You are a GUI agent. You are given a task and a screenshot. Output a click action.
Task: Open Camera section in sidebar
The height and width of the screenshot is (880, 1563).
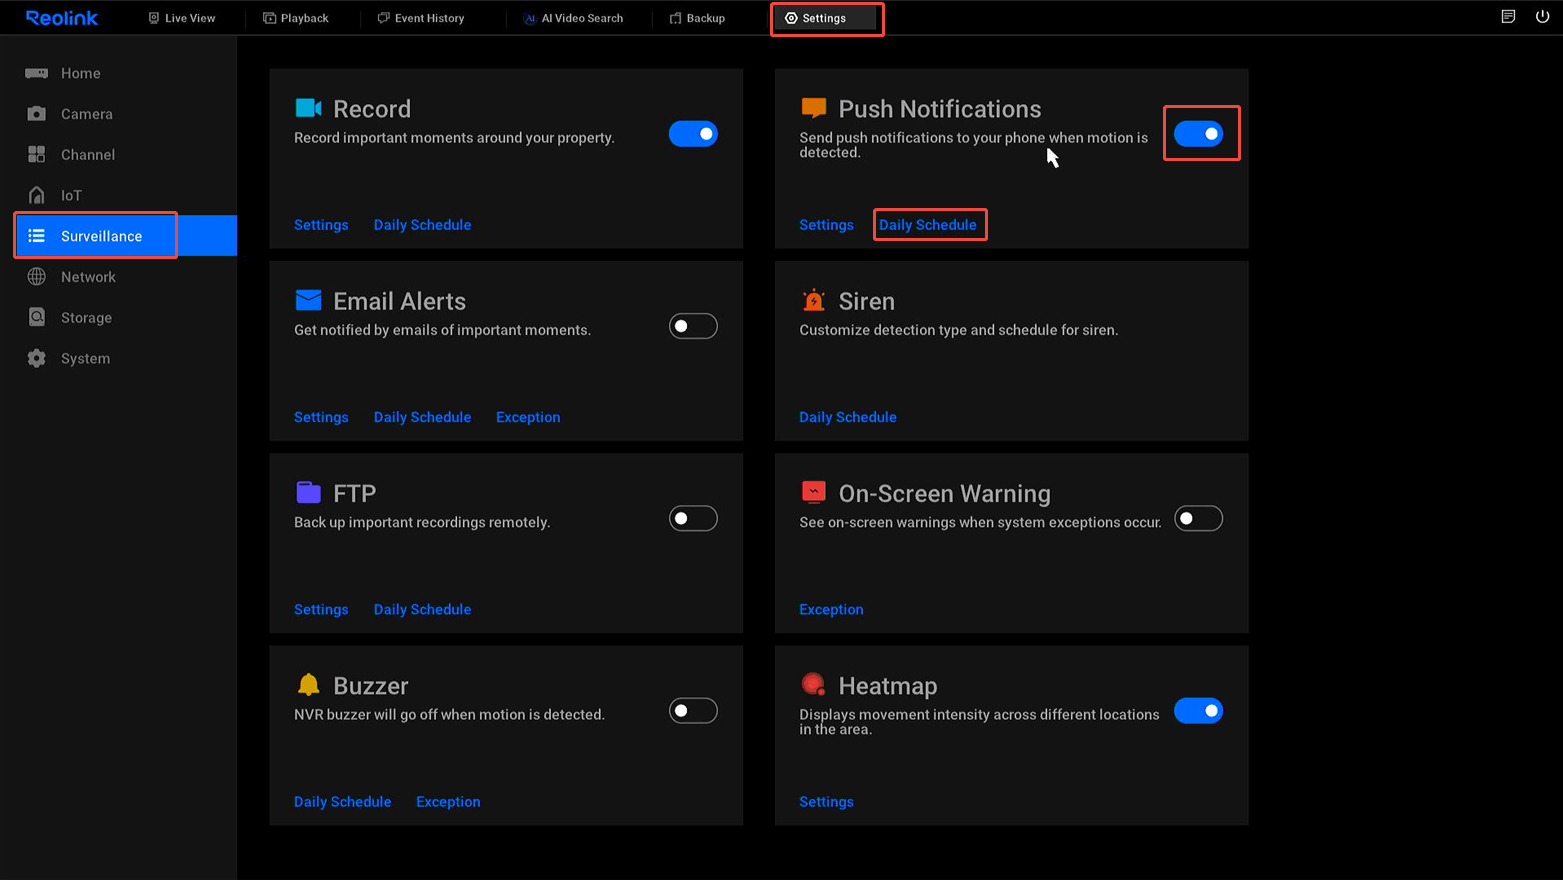86,114
